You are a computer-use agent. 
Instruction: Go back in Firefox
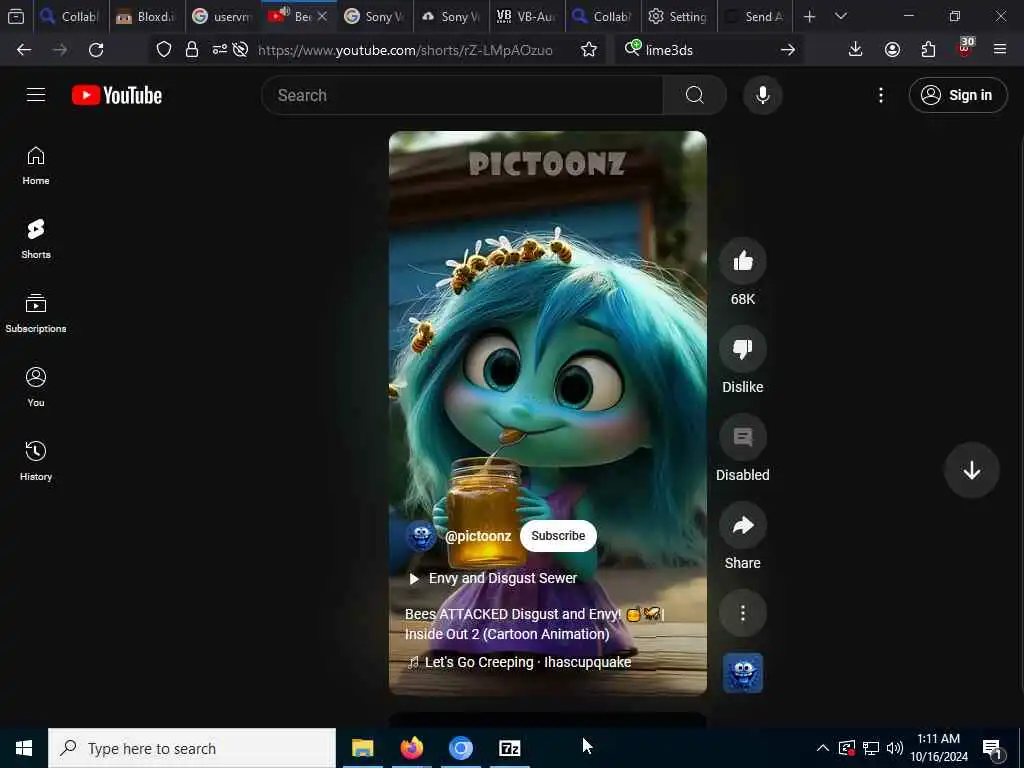(x=24, y=50)
